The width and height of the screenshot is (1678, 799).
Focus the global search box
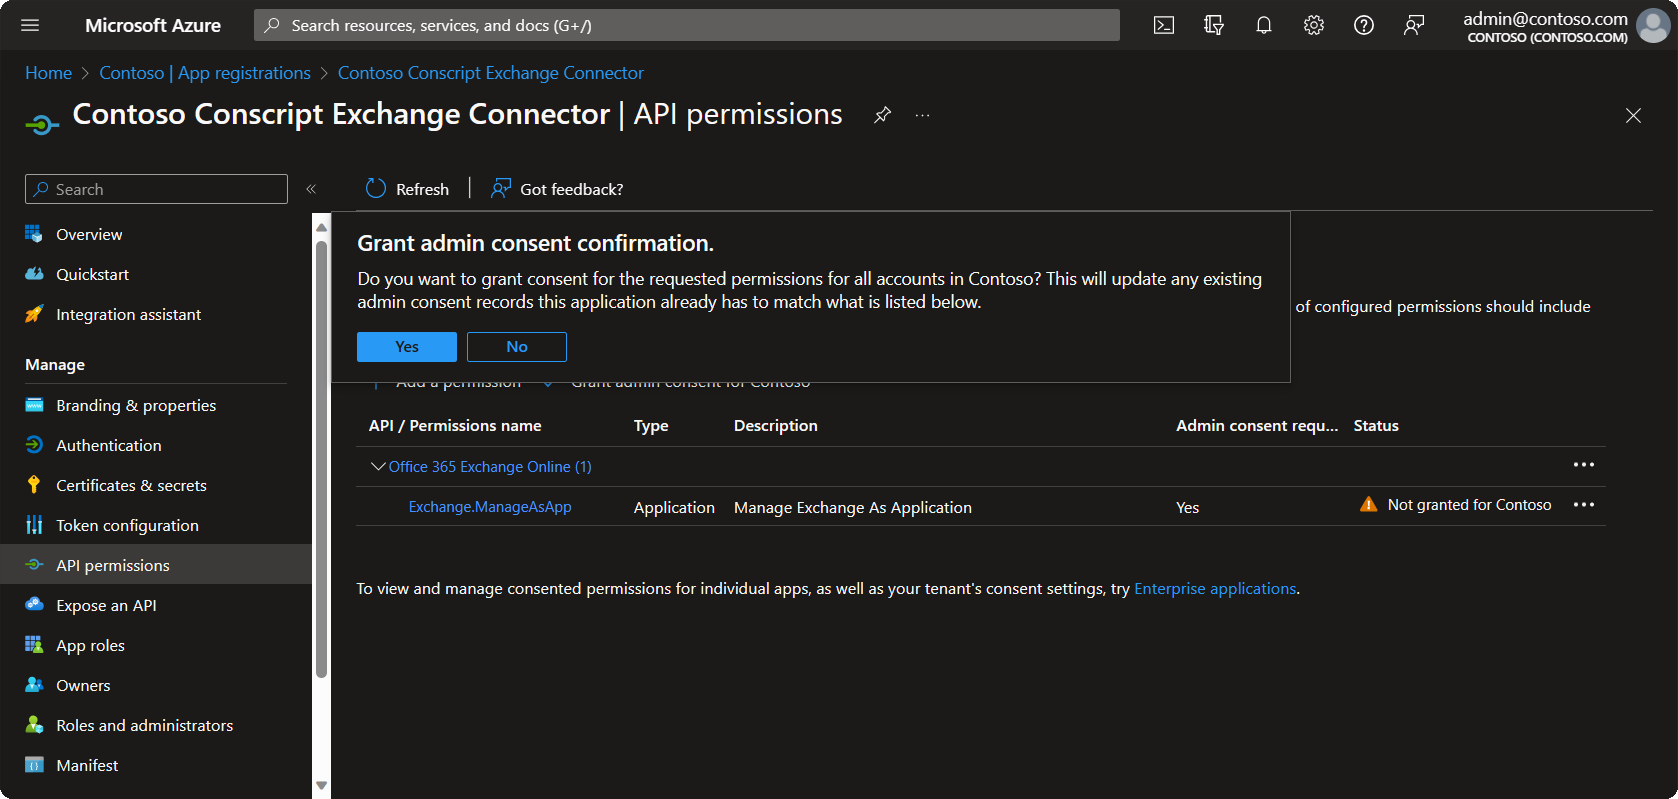coord(687,25)
